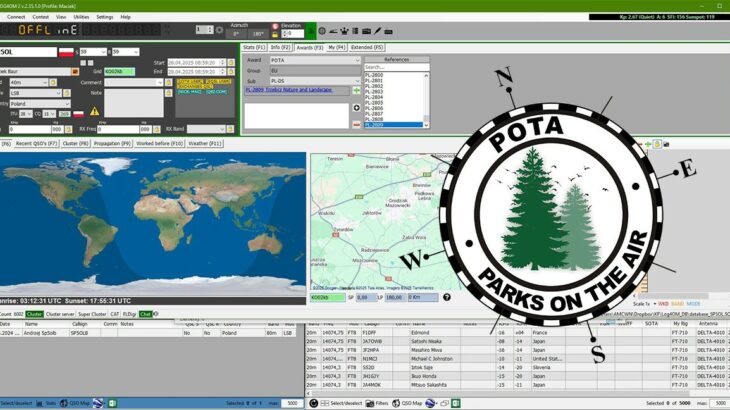Export with the left Excel icon at bottom
The height and width of the screenshot is (410, 730).
(112, 403)
